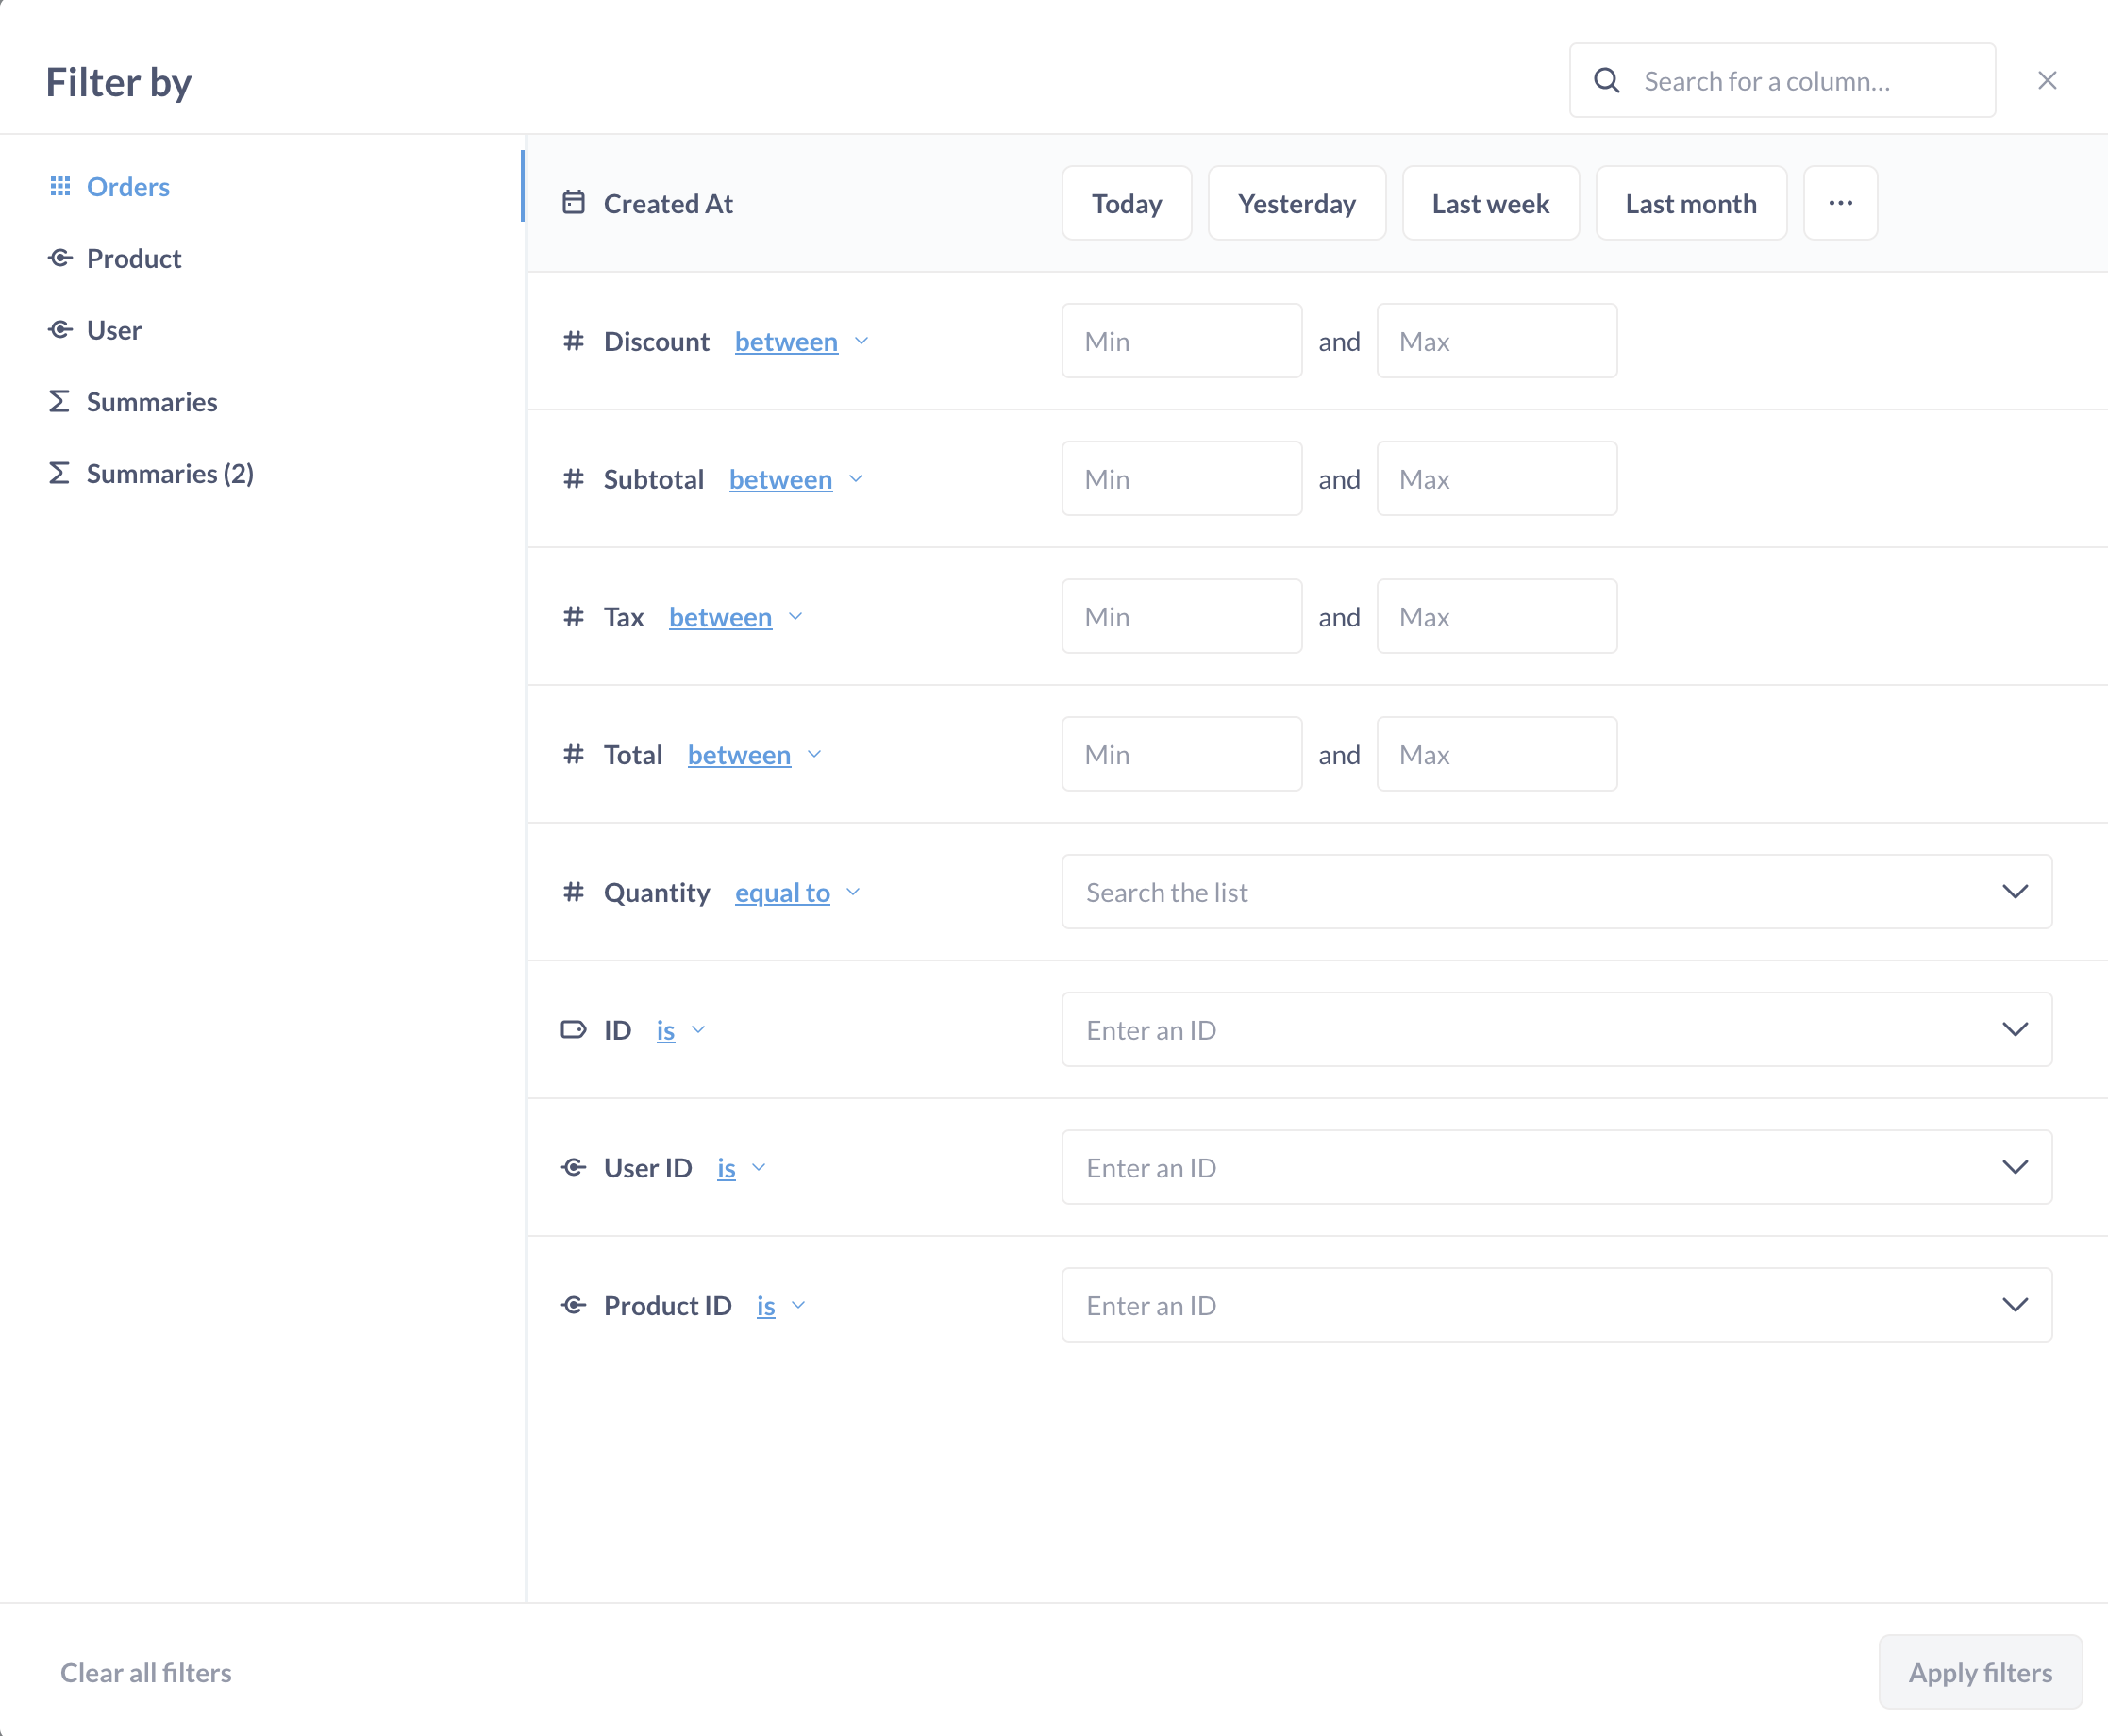
Task: Click the Orders sidebar icon
Action: (59, 186)
